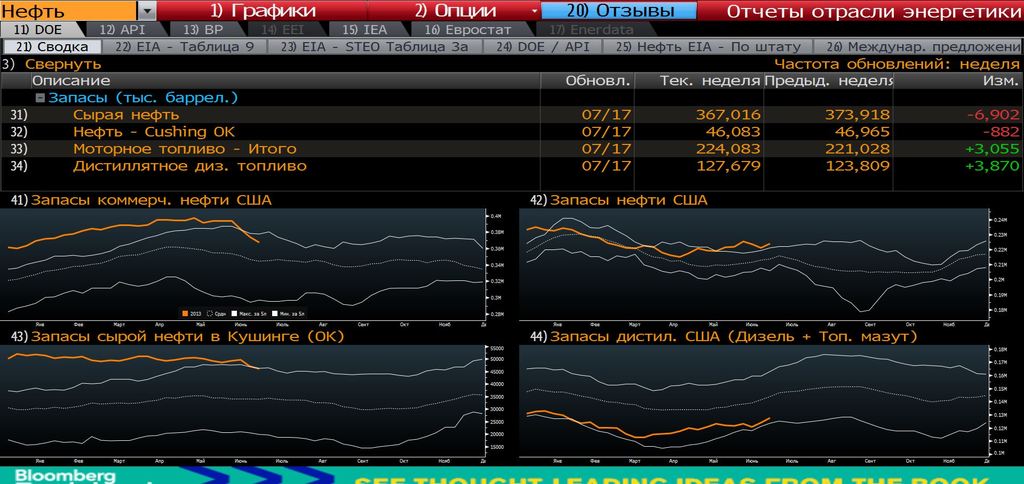
Task: Click the Отчеты отрасли энергетики title
Action: tap(874, 11)
